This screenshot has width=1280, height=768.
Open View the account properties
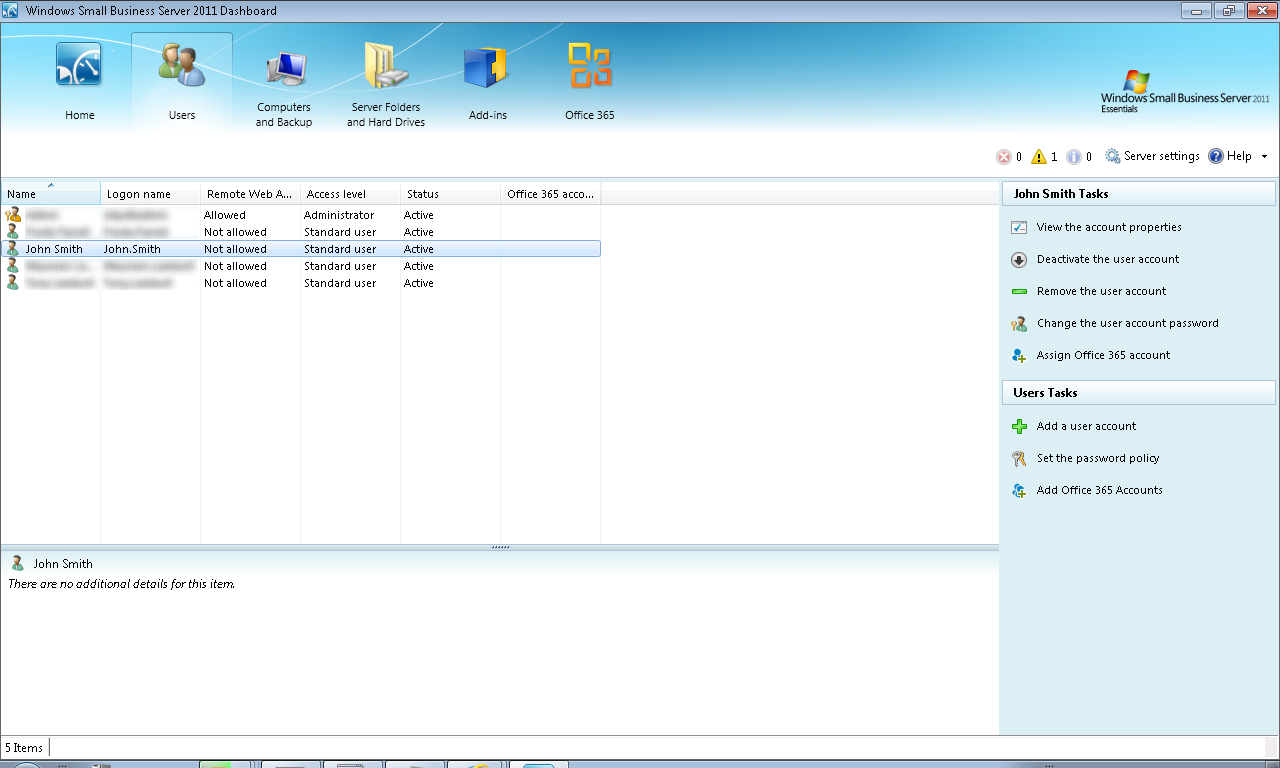[1109, 228]
